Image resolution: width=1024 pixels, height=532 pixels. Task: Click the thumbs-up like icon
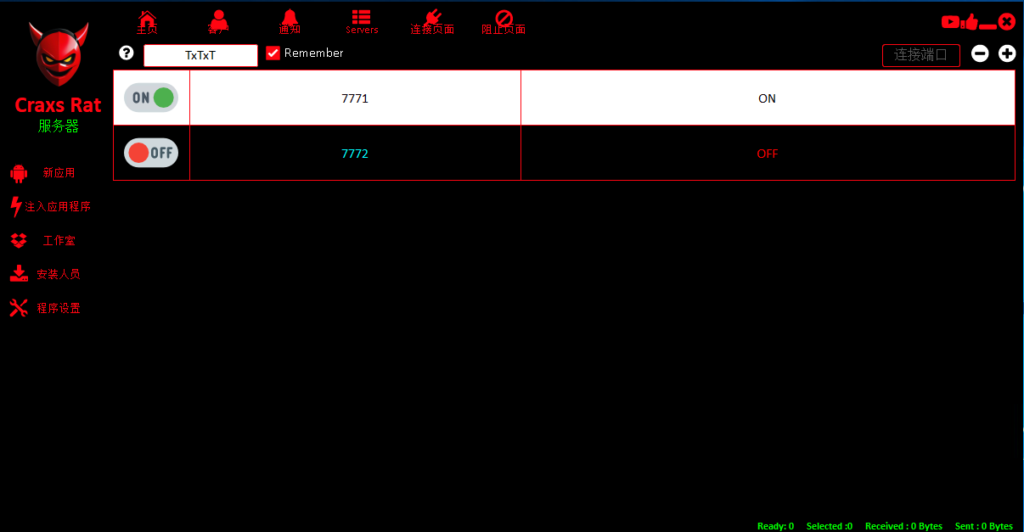click(969, 21)
